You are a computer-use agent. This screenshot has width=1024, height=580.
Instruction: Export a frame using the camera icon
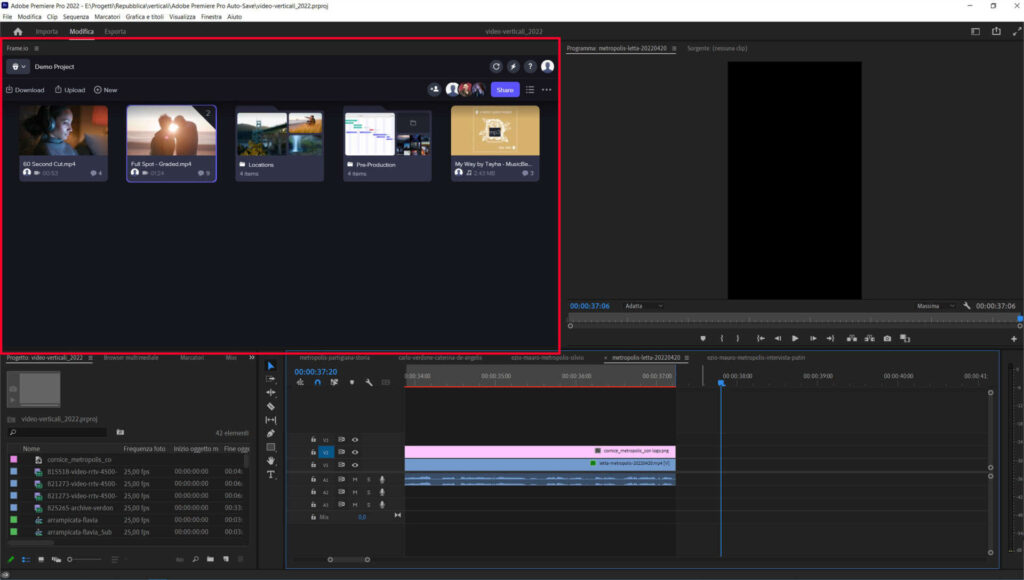pyautogui.click(x=886, y=338)
